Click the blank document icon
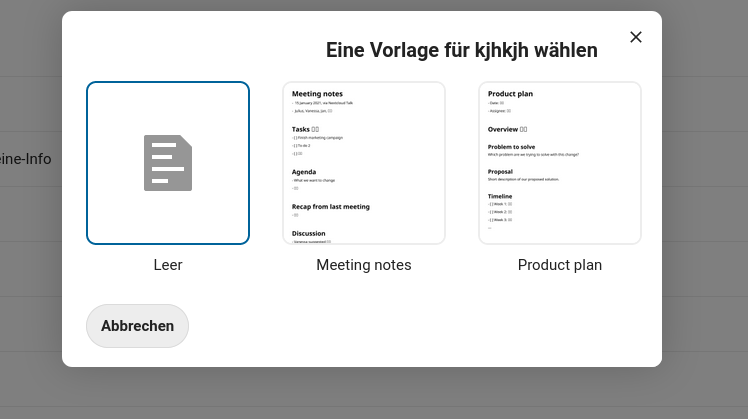748x419 pixels. (168, 163)
